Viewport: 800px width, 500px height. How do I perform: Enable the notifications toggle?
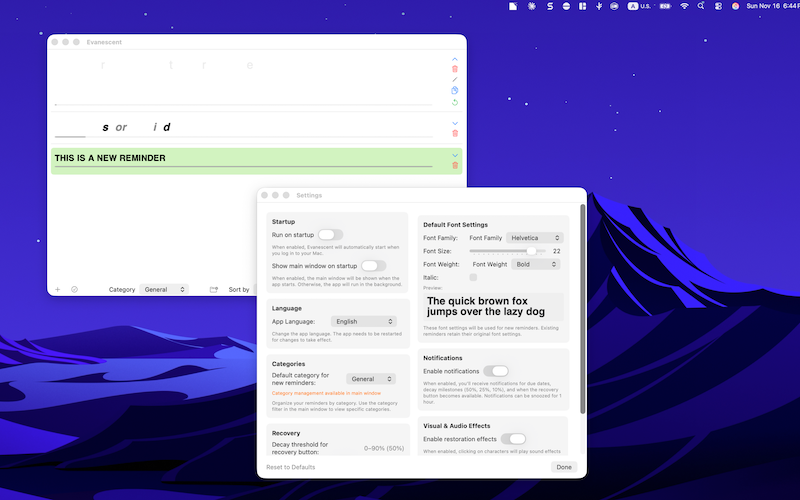(495, 371)
